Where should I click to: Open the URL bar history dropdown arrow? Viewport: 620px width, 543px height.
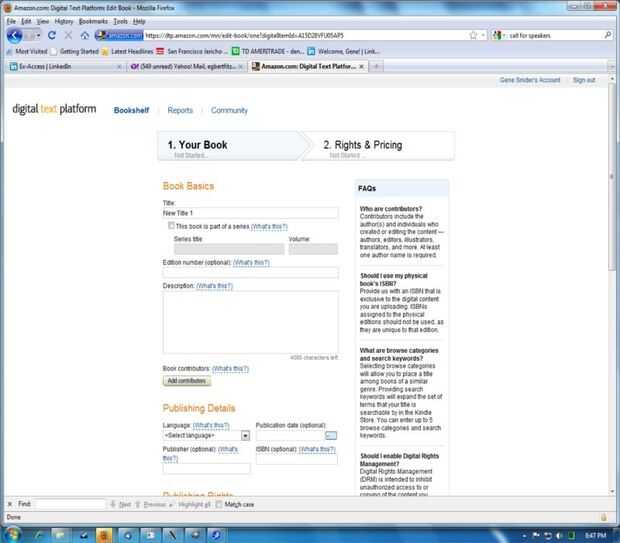point(483,36)
